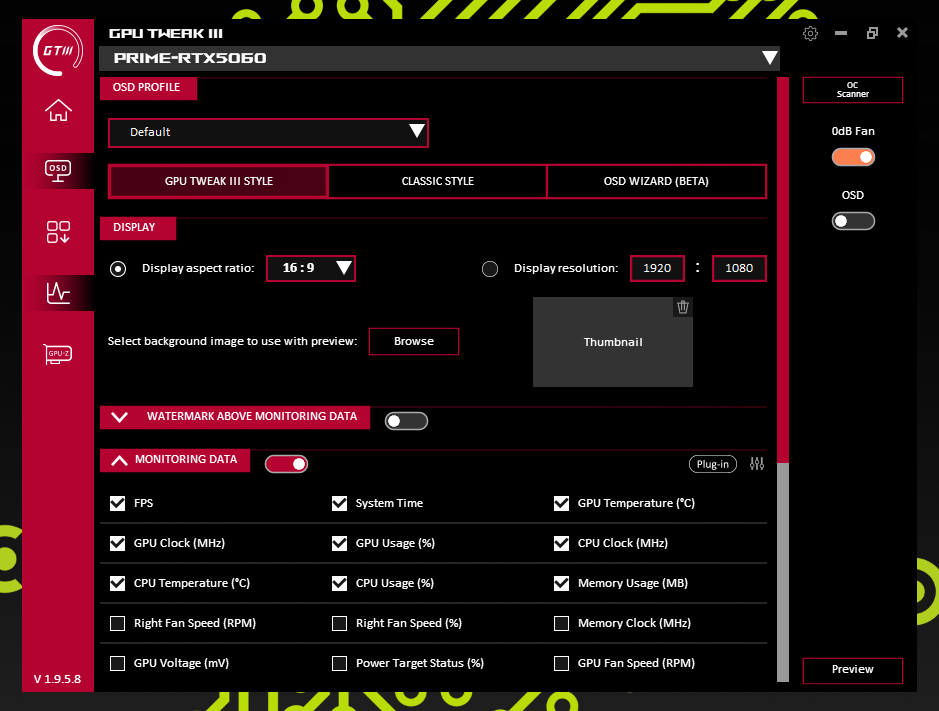Enable Power Target Status (%) checkbox
Viewport: 939px width, 711px height.
click(x=340, y=664)
